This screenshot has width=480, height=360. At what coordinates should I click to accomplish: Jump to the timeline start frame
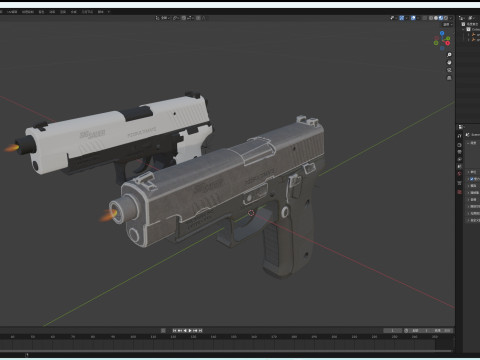pyautogui.click(x=174, y=331)
